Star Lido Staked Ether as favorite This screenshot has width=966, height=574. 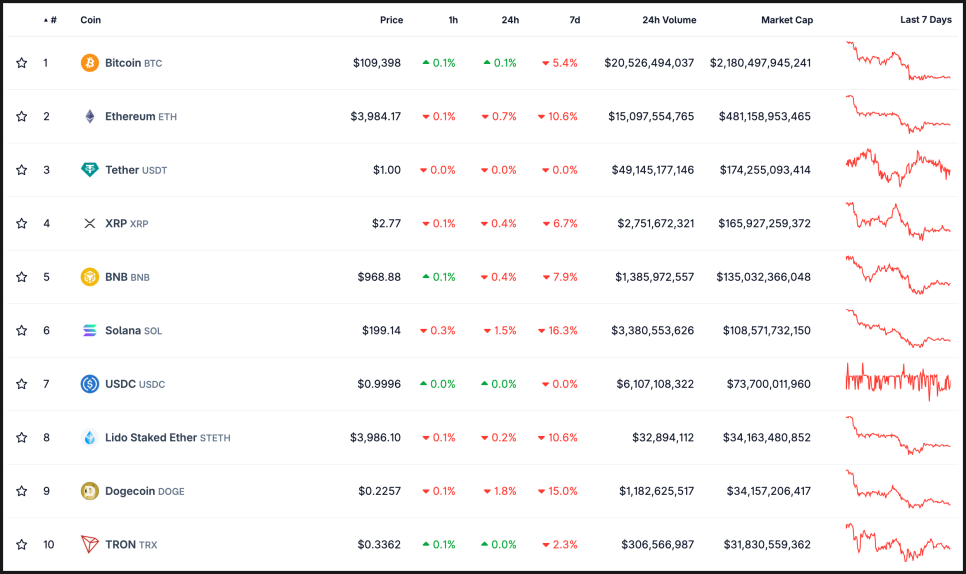pos(22,438)
